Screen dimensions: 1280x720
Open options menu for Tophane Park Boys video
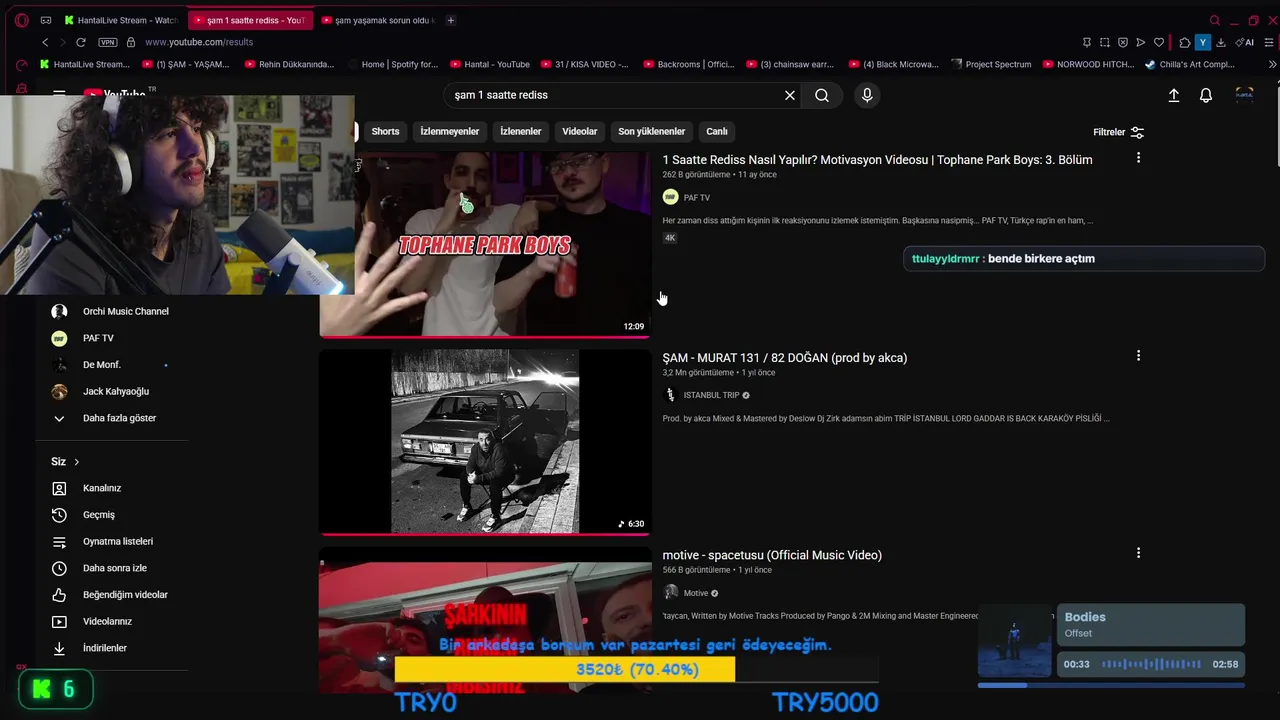pos(1138,158)
